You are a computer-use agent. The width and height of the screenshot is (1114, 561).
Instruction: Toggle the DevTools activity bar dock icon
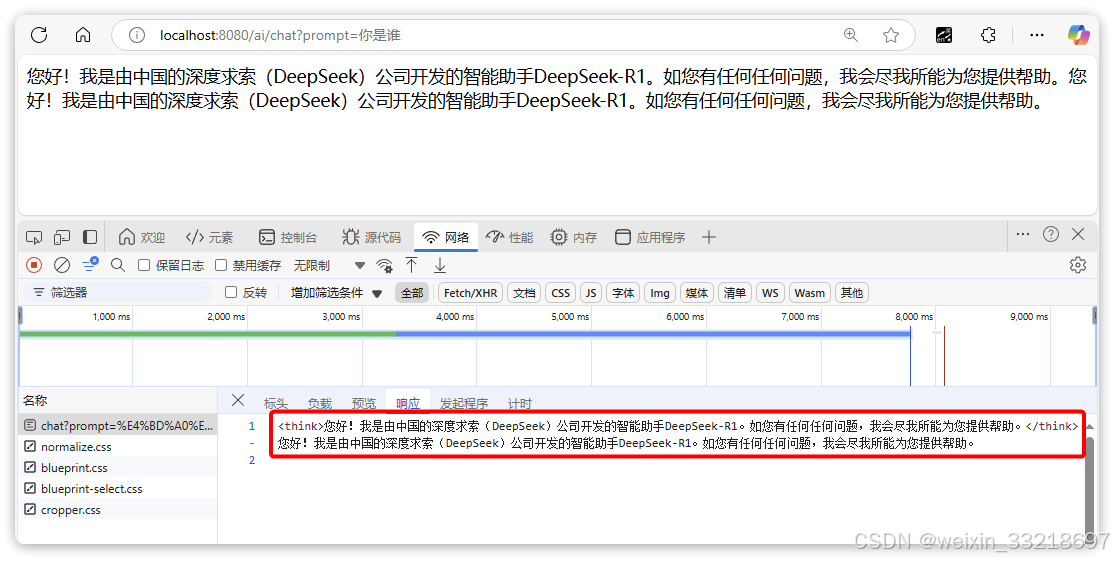click(x=90, y=237)
